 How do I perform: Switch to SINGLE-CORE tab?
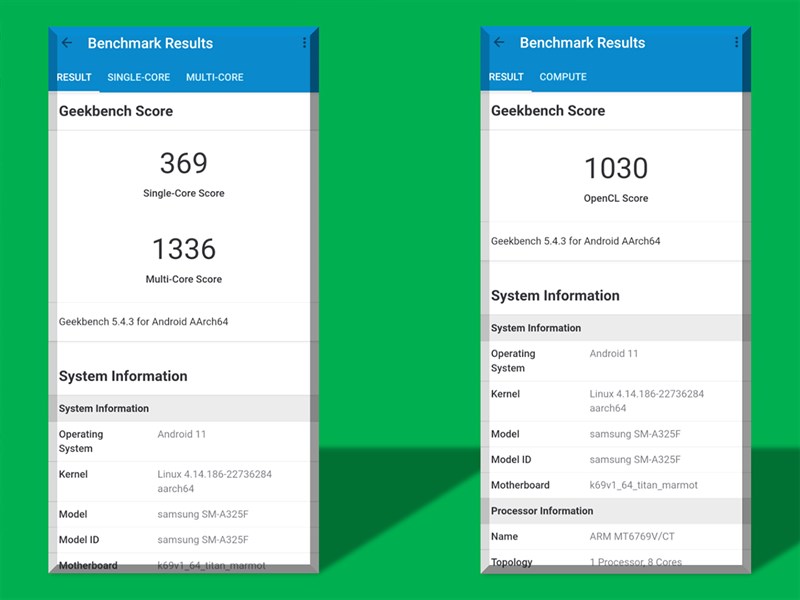tap(138, 77)
